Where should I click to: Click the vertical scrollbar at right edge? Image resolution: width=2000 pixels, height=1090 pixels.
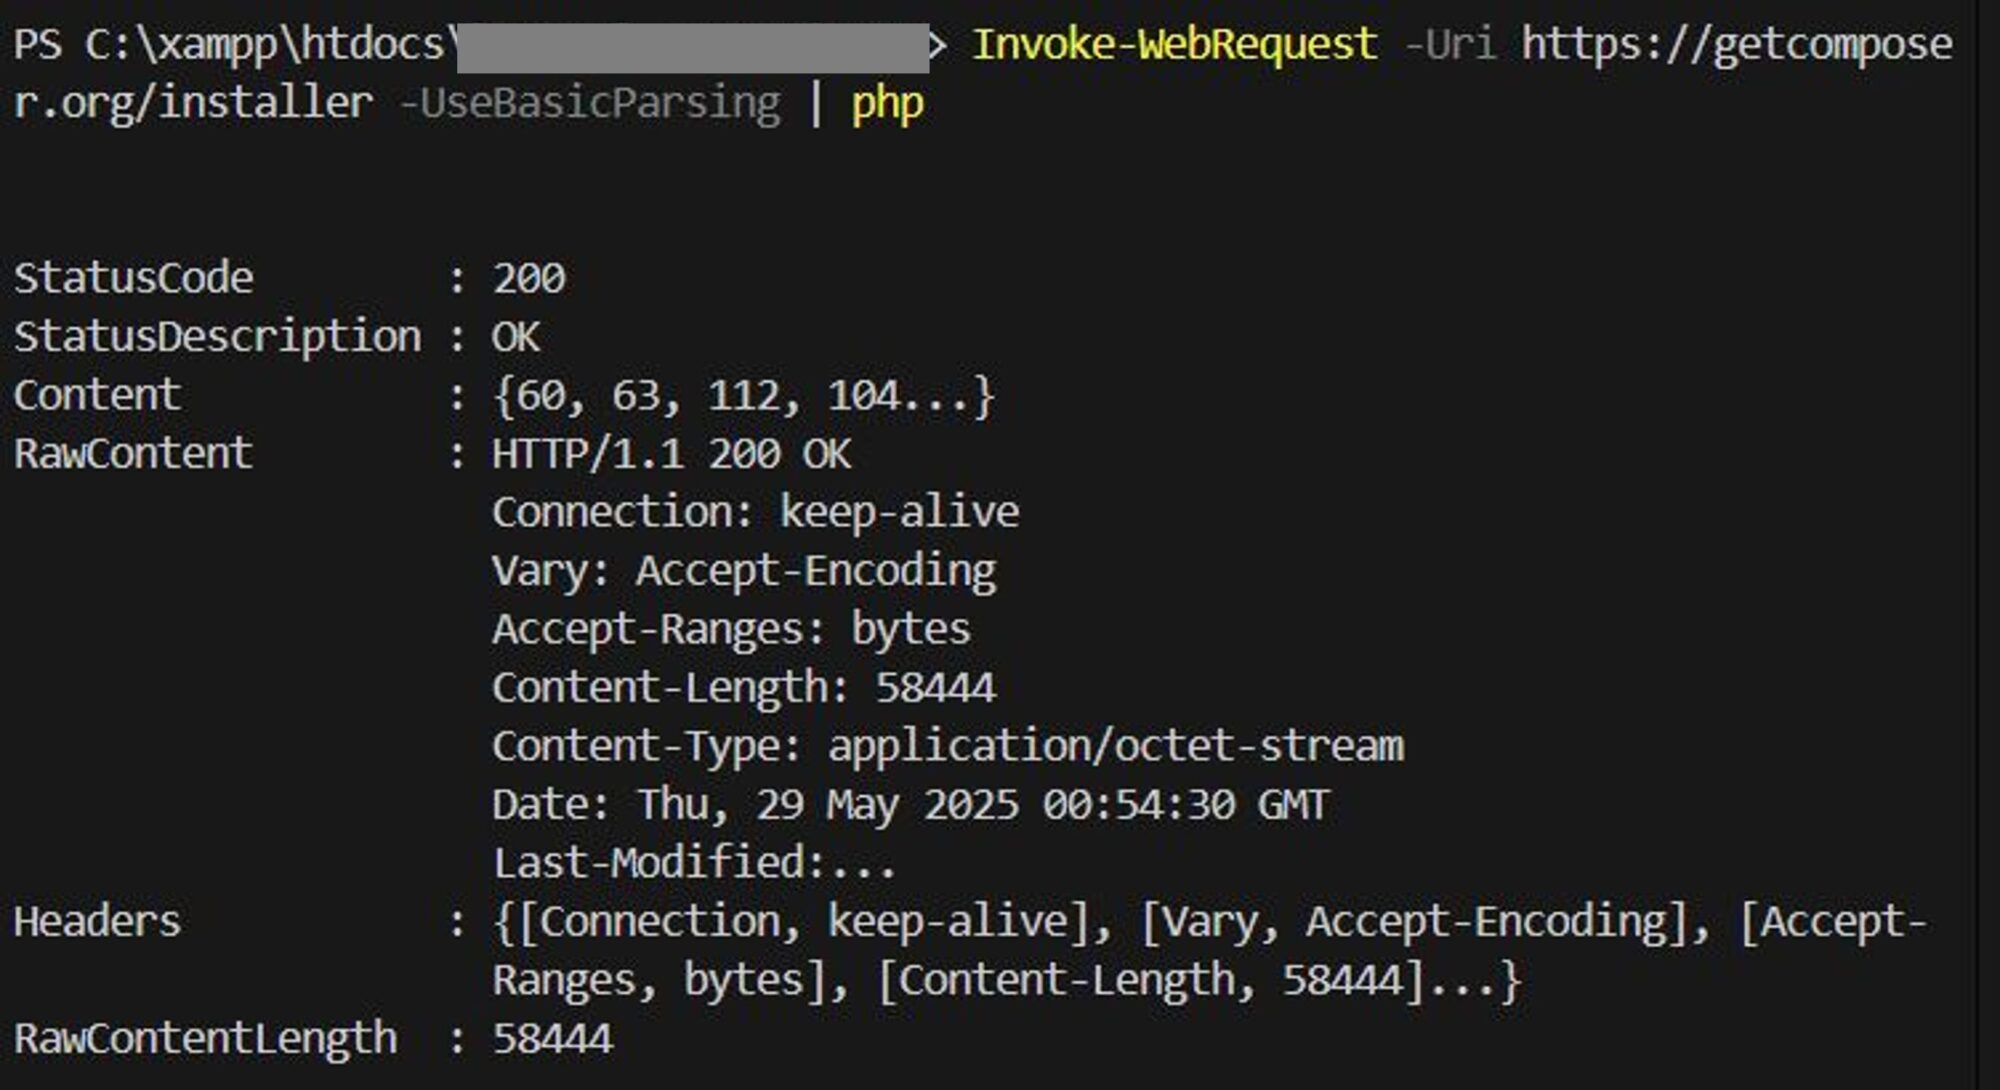pos(1988,545)
